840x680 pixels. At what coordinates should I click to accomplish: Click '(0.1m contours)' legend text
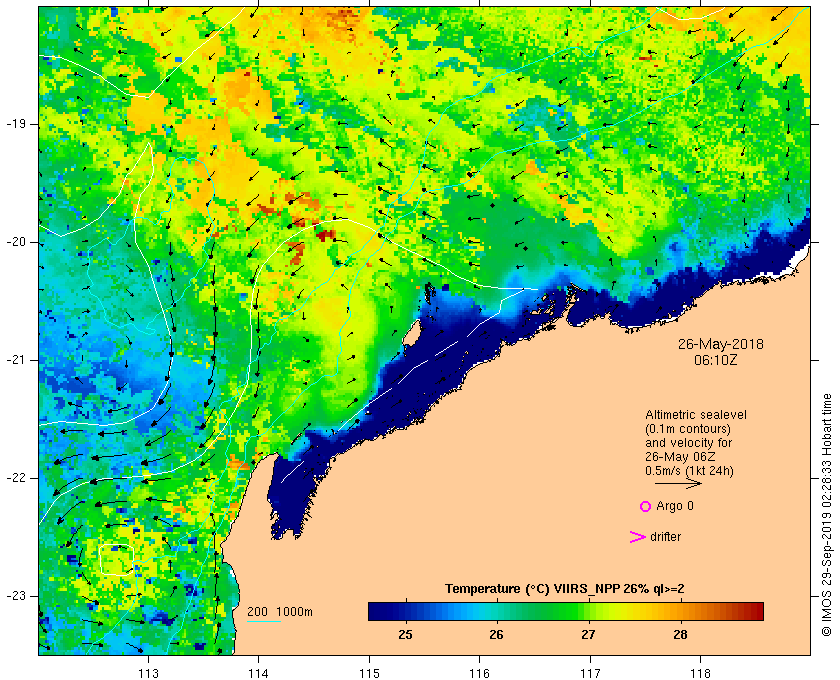pos(688,429)
